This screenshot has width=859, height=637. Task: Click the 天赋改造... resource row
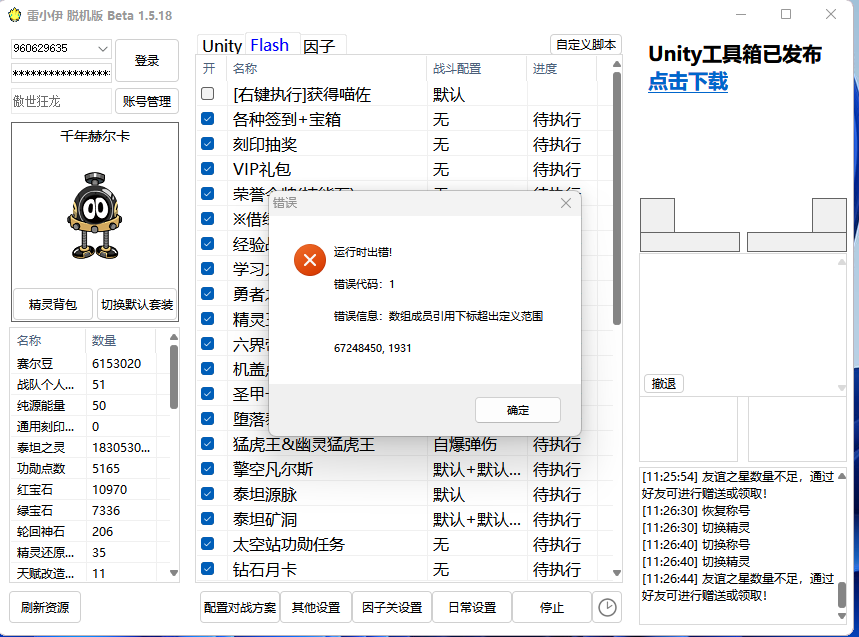pos(90,573)
